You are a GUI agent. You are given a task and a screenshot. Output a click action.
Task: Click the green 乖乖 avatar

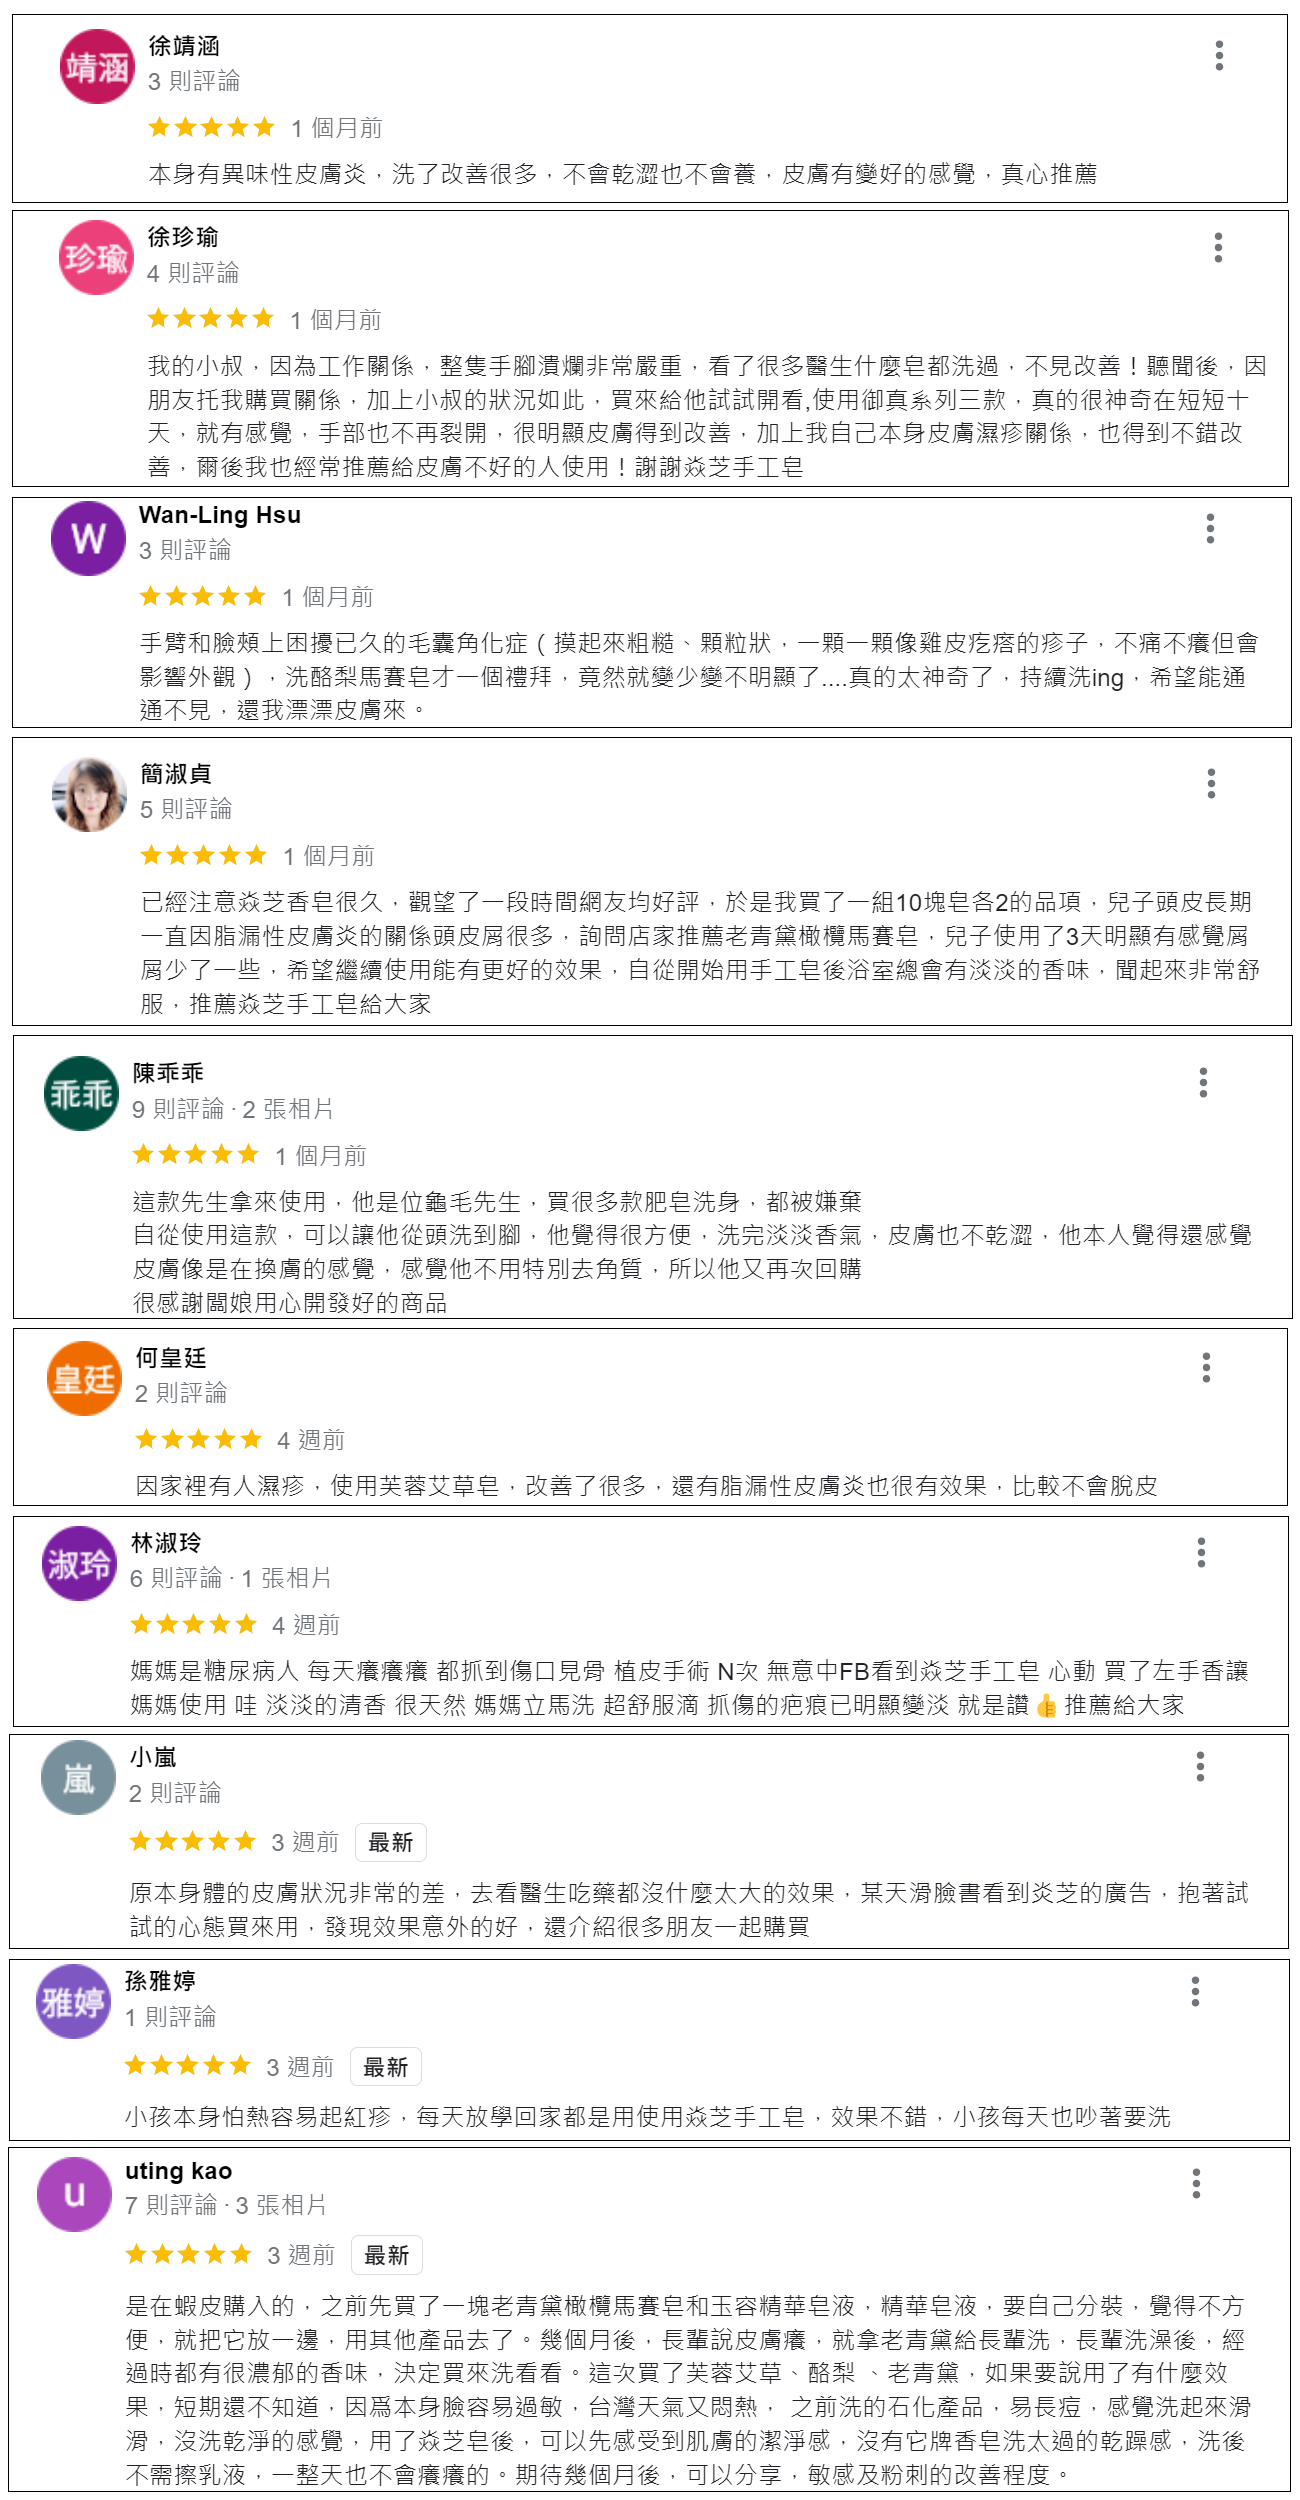82,1094
